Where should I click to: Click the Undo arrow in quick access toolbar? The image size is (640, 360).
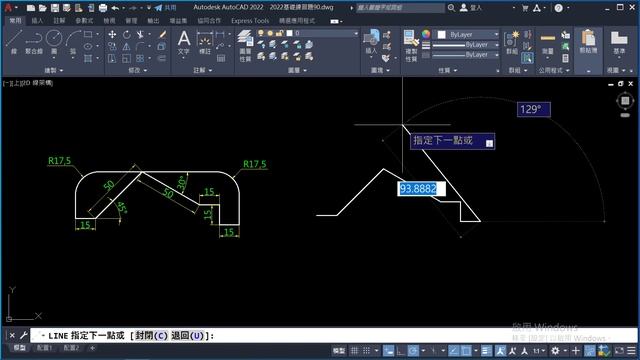pyautogui.click(x=116, y=8)
